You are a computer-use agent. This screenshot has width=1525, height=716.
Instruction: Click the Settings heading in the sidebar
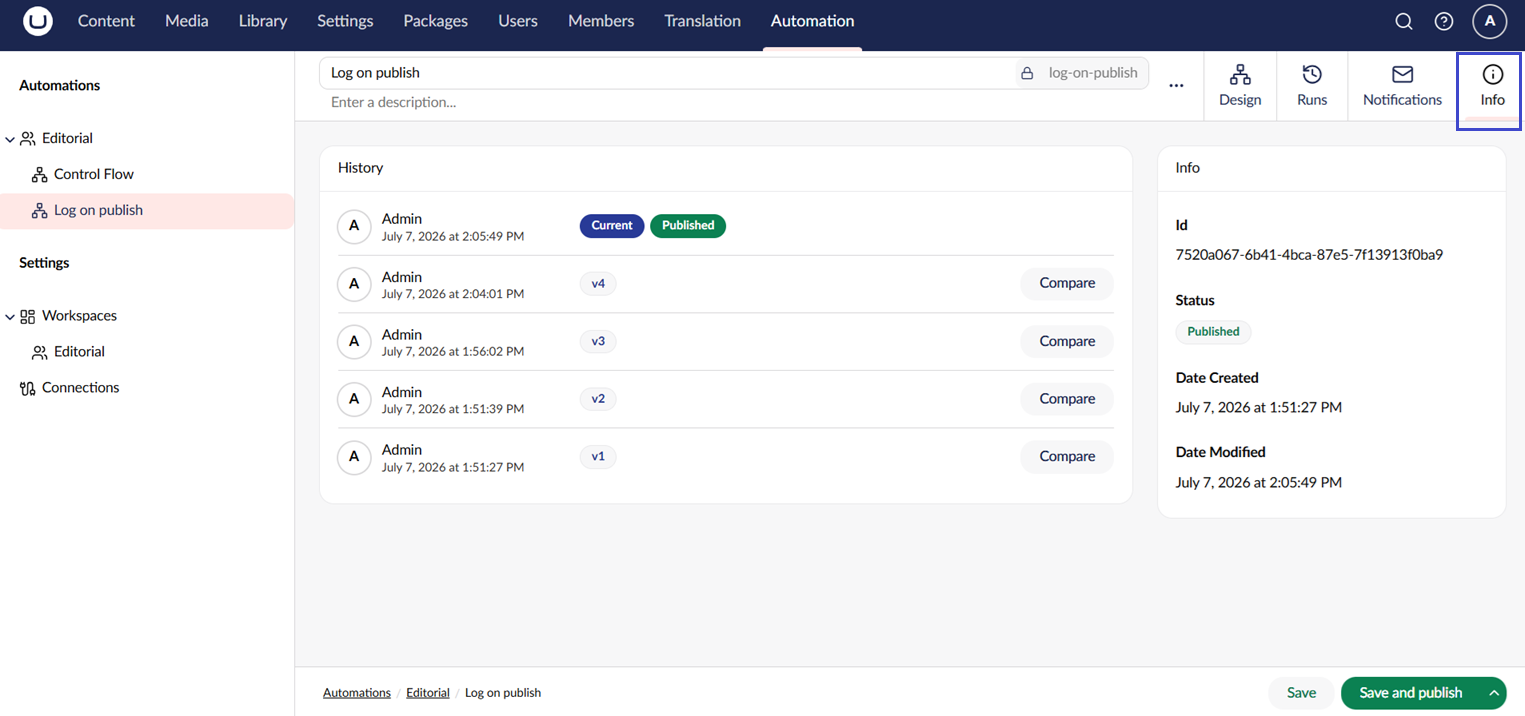click(45, 263)
